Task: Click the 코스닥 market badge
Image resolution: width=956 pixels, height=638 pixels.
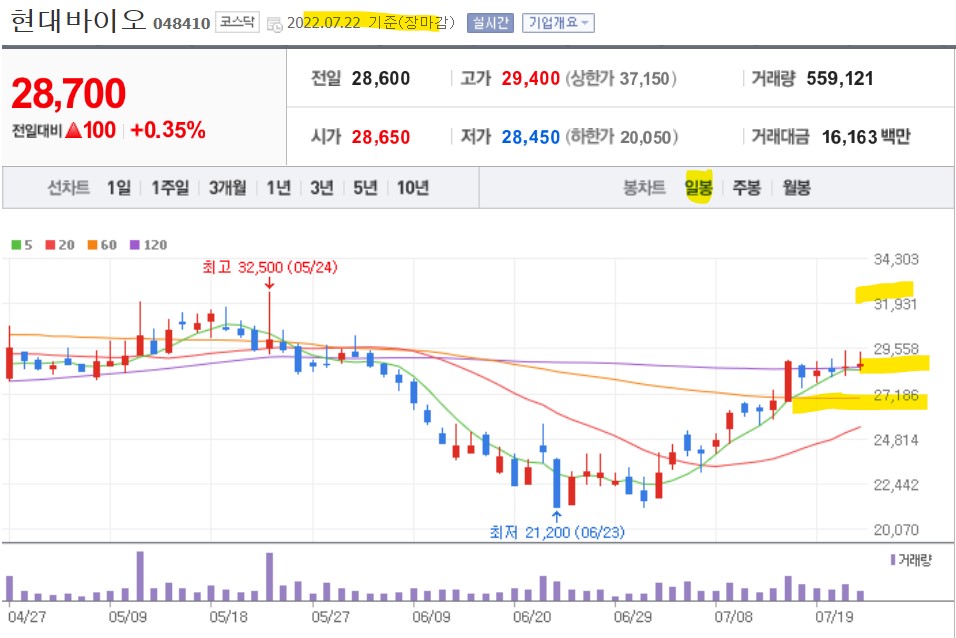Action: coord(237,23)
